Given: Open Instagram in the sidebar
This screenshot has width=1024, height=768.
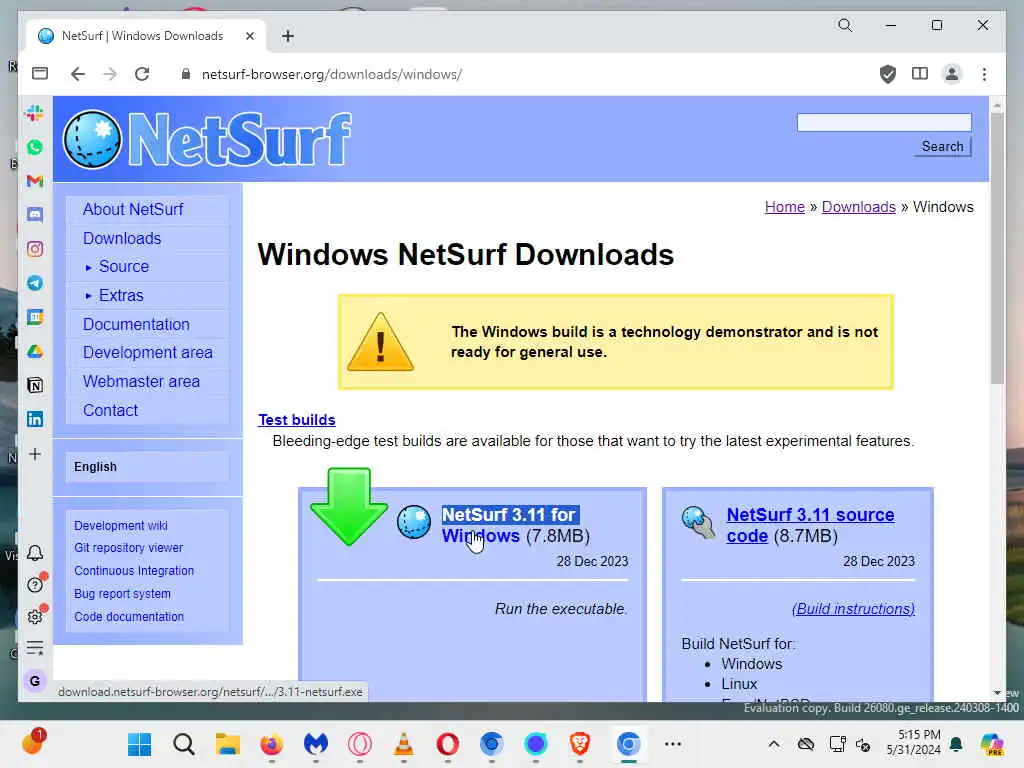Looking at the screenshot, I should click(35, 249).
